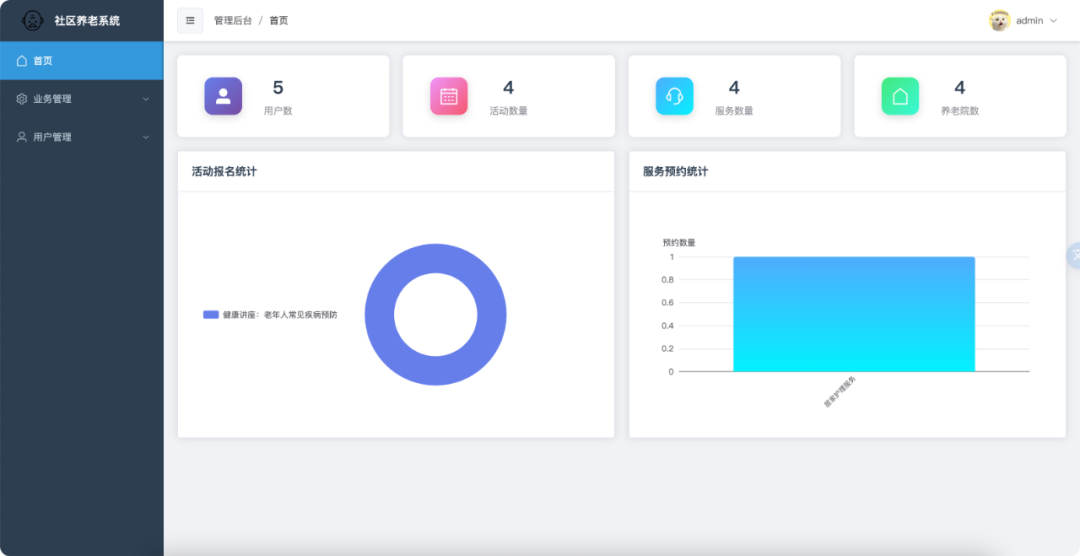Select 首页 in the sidebar menu
The image size is (1080, 556).
pos(81,61)
